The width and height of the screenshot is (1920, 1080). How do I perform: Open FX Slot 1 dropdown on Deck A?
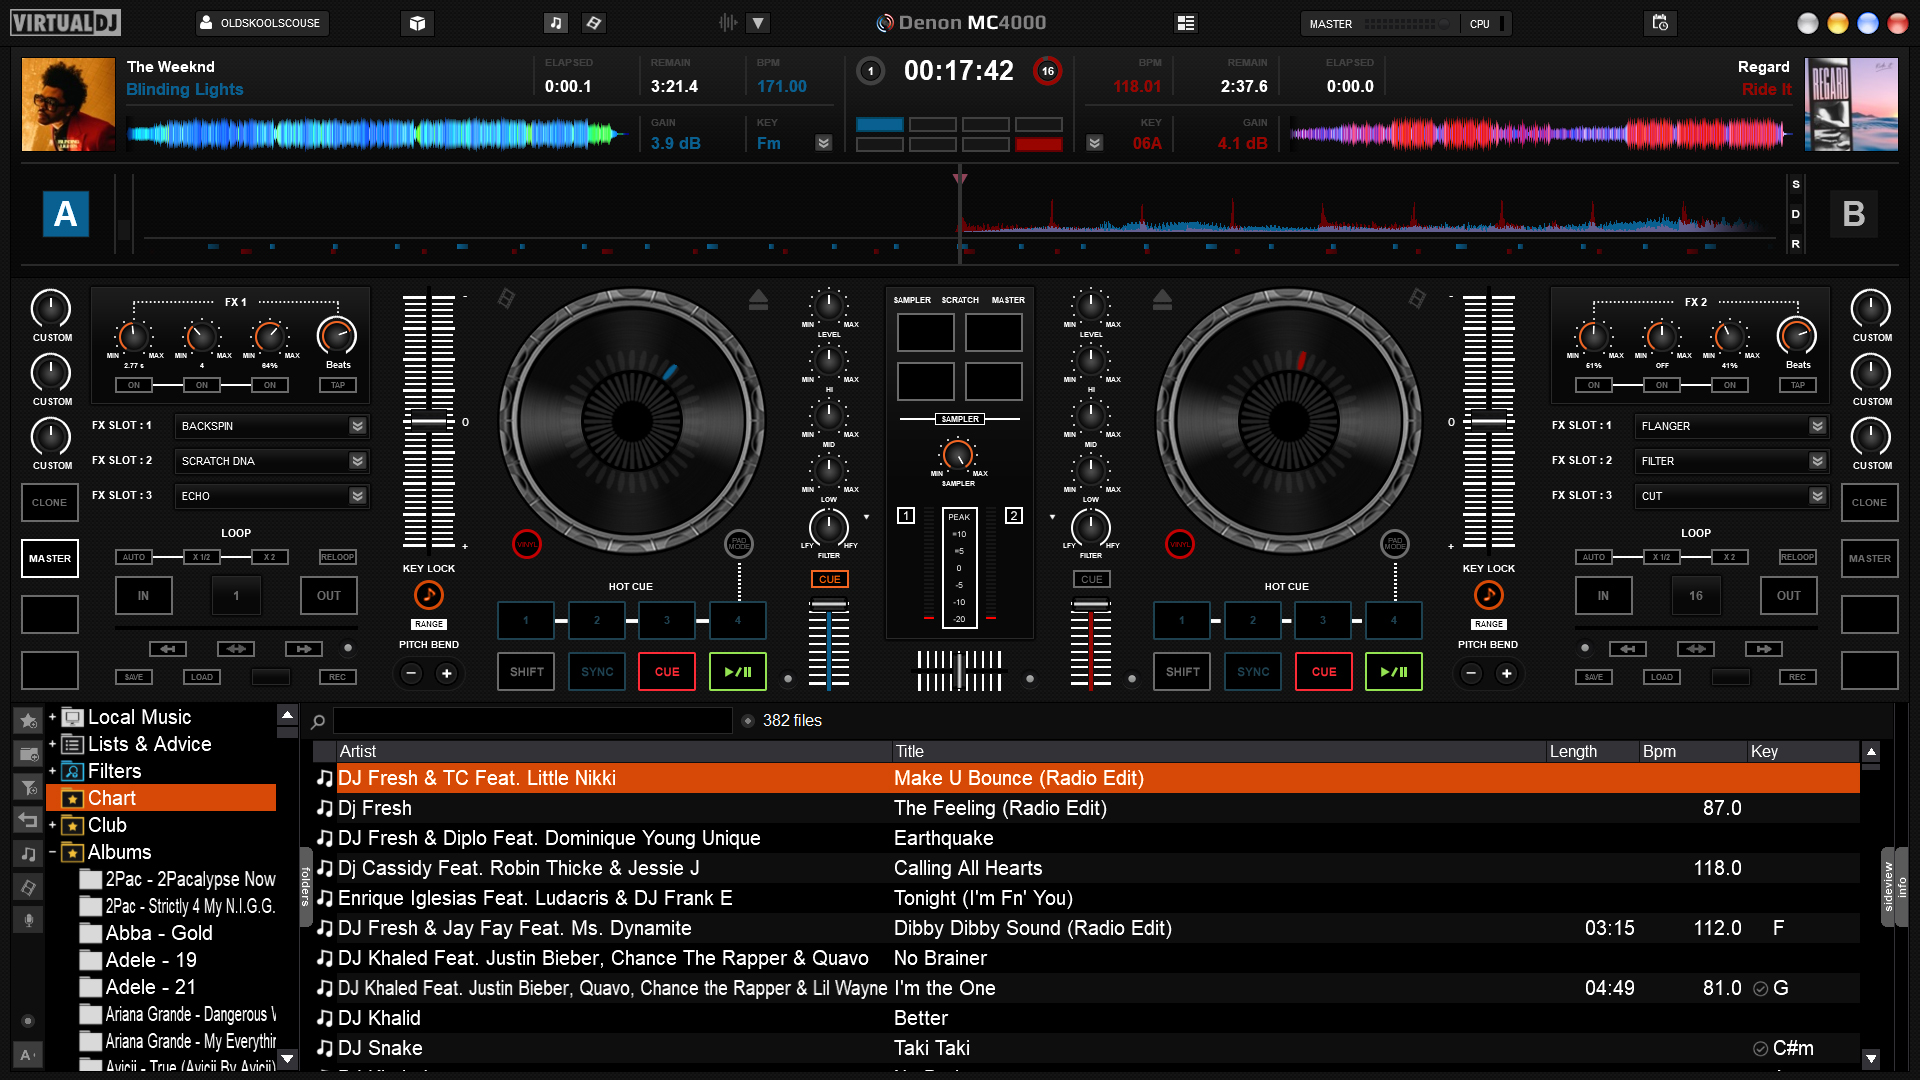(x=355, y=425)
